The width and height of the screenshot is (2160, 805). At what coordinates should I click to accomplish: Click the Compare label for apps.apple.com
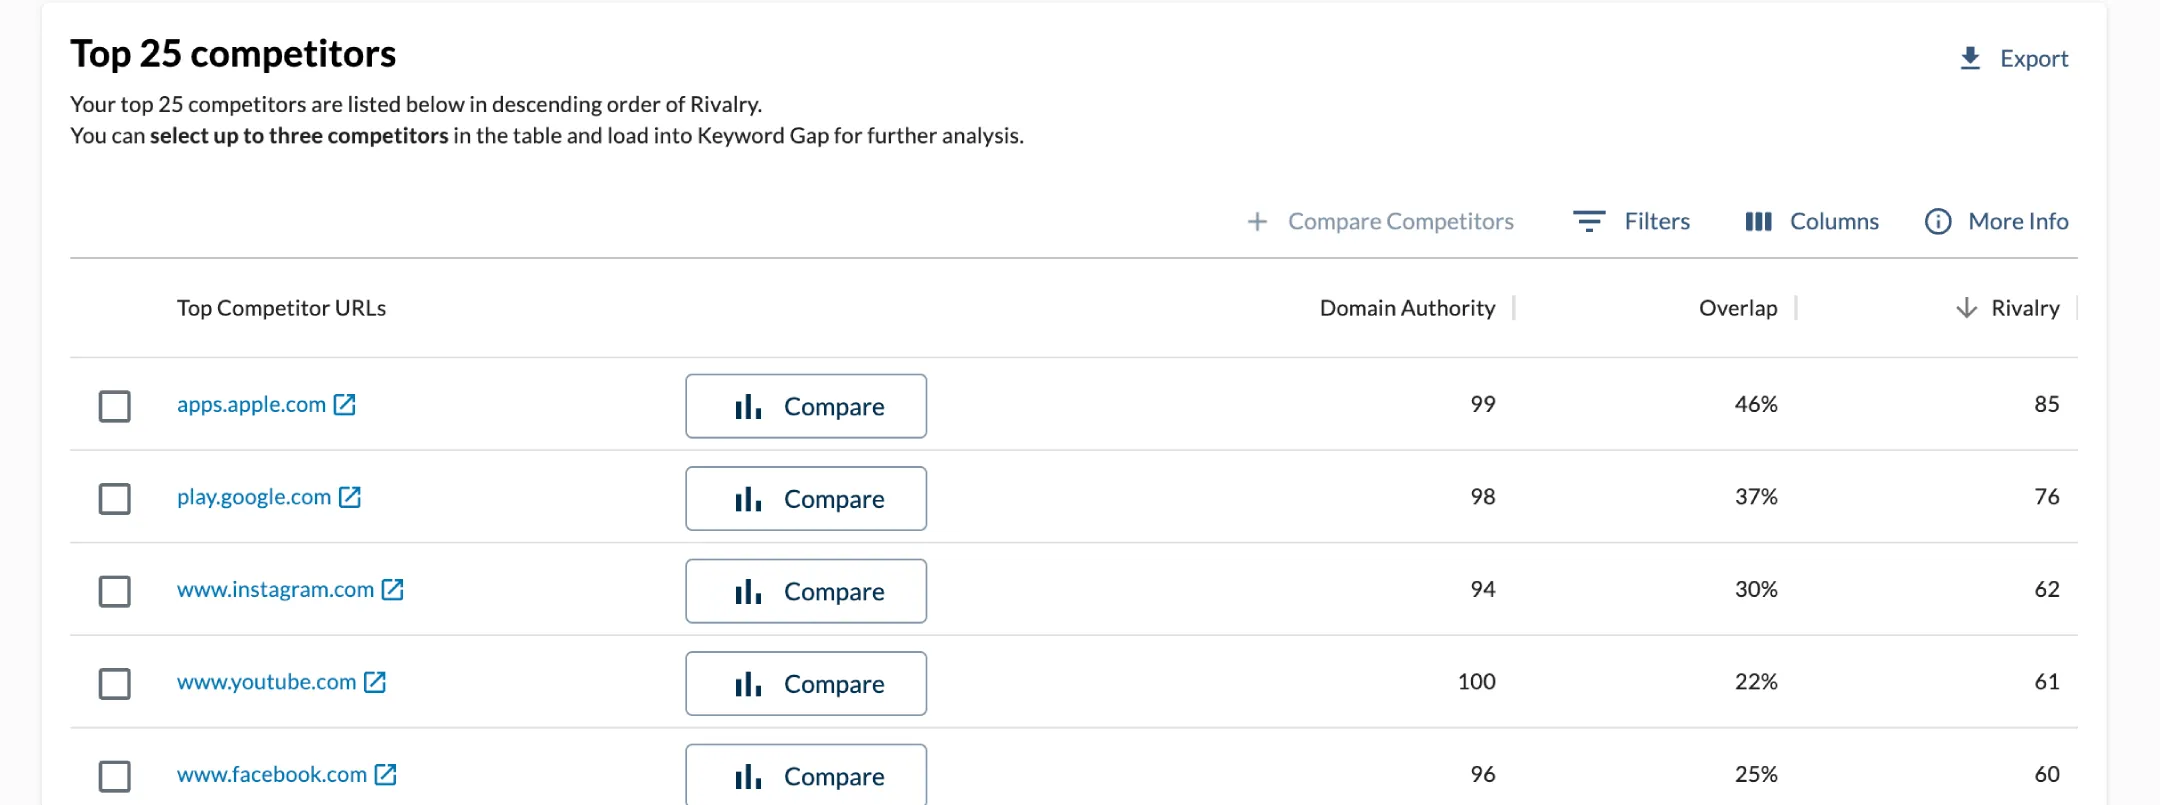[834, 407]
